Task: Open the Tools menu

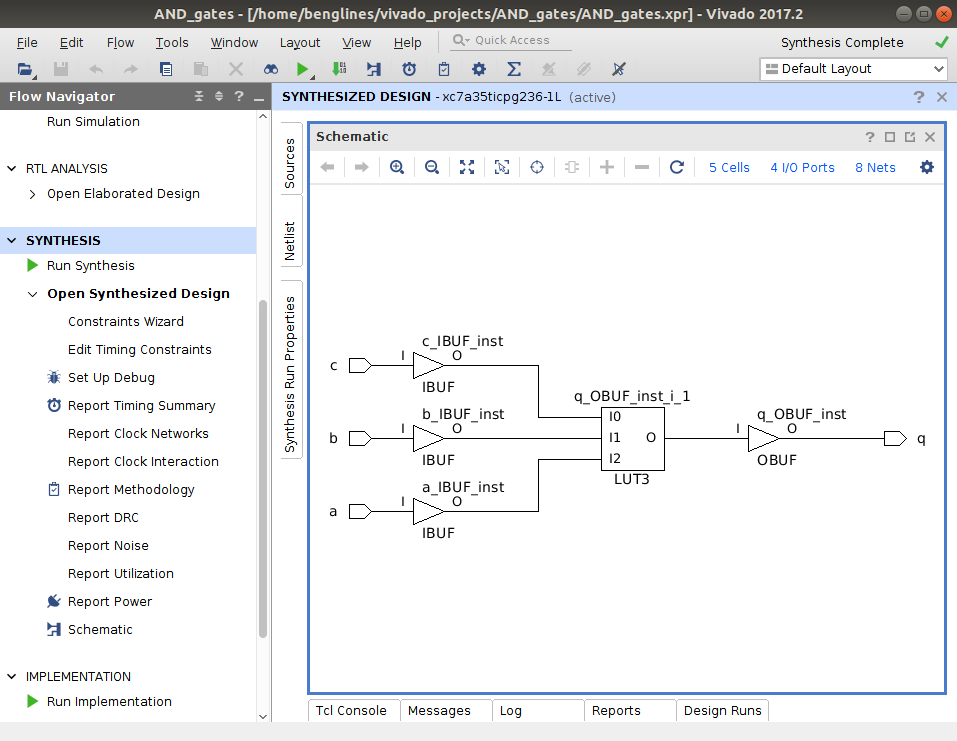Action: [x=172, y=43]
